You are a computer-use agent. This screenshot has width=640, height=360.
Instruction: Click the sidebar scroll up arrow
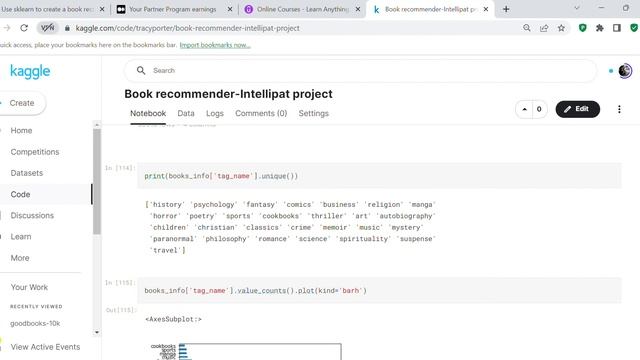click(x=97, y=124)
